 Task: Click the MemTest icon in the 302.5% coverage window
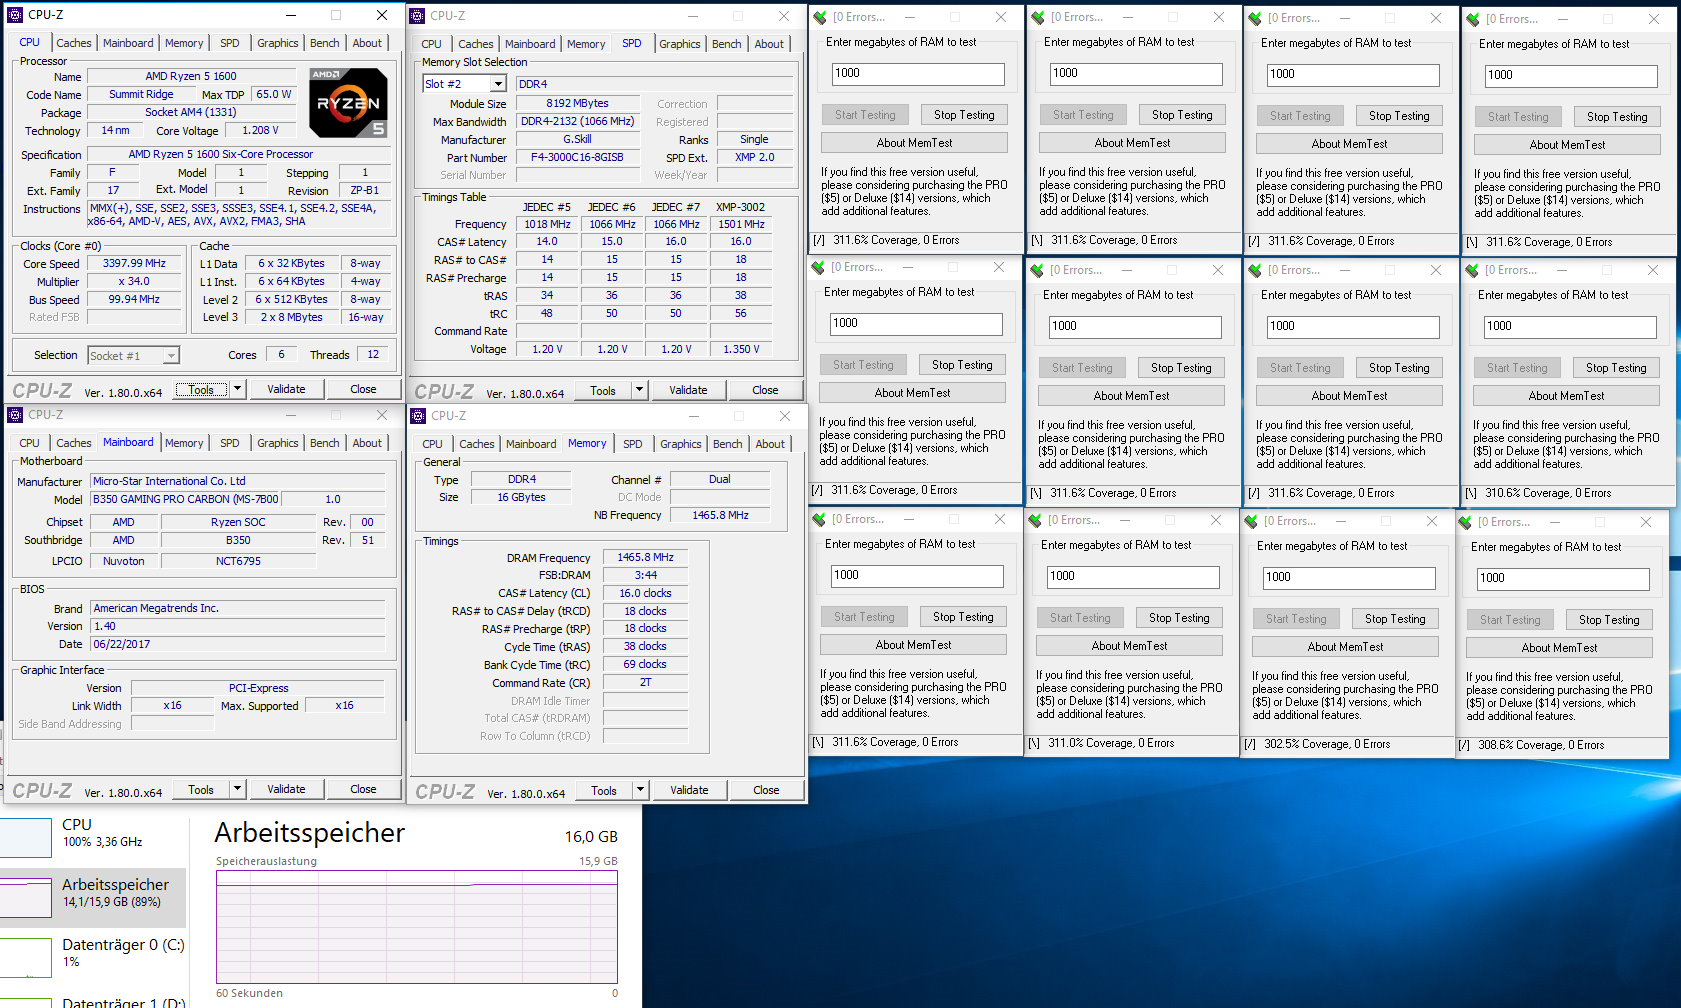(1251, 521)
